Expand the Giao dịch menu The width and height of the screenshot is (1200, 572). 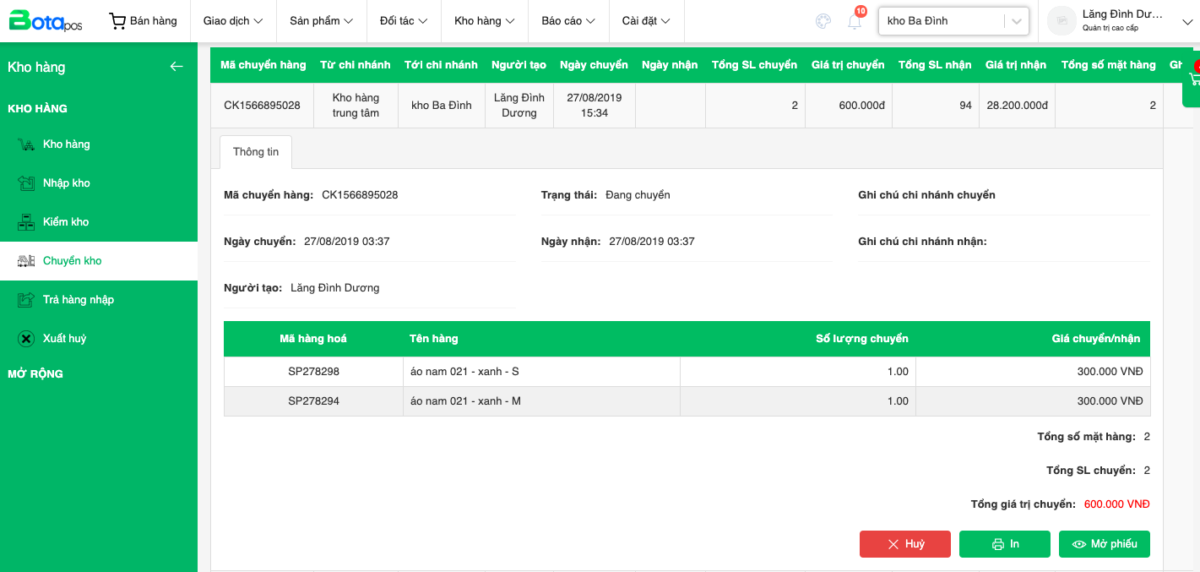coord(232,21)
